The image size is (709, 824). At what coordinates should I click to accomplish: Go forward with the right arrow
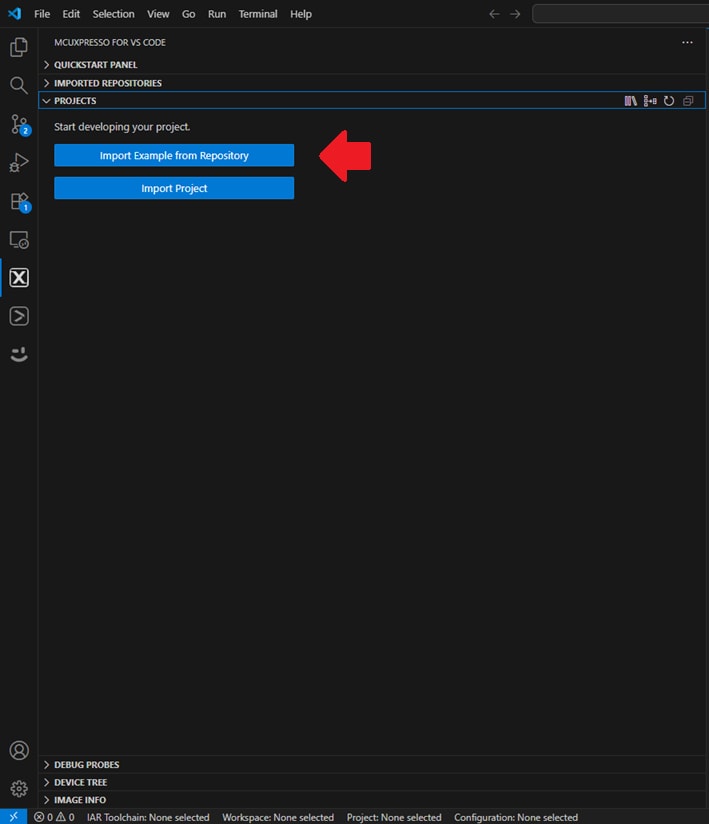[x=515, y=14]
